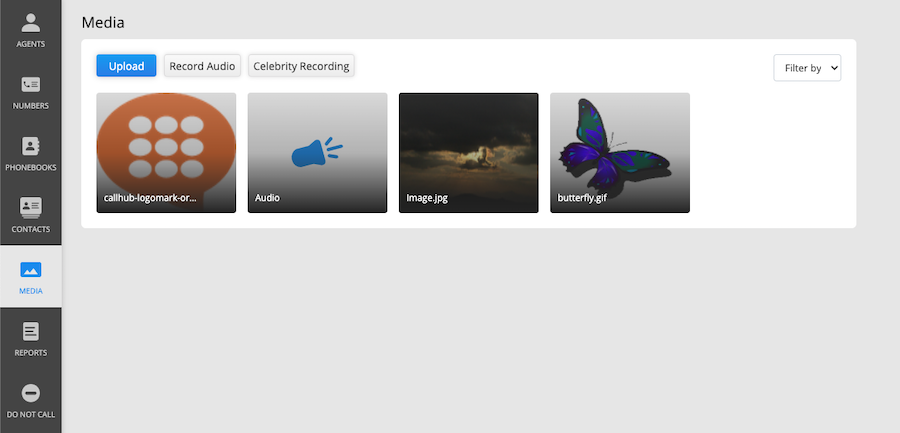Click the NUMBERS label in the sidebar
900x433 pixels.
30,106
